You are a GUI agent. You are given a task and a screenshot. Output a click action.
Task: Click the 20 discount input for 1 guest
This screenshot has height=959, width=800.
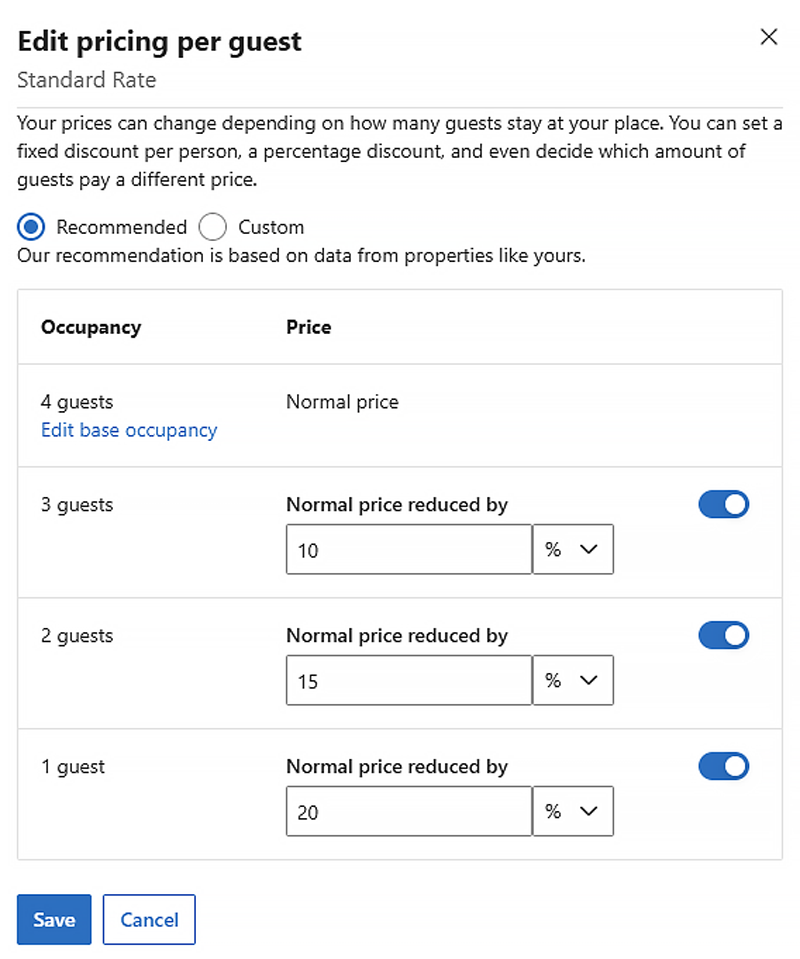click(408, 811)
